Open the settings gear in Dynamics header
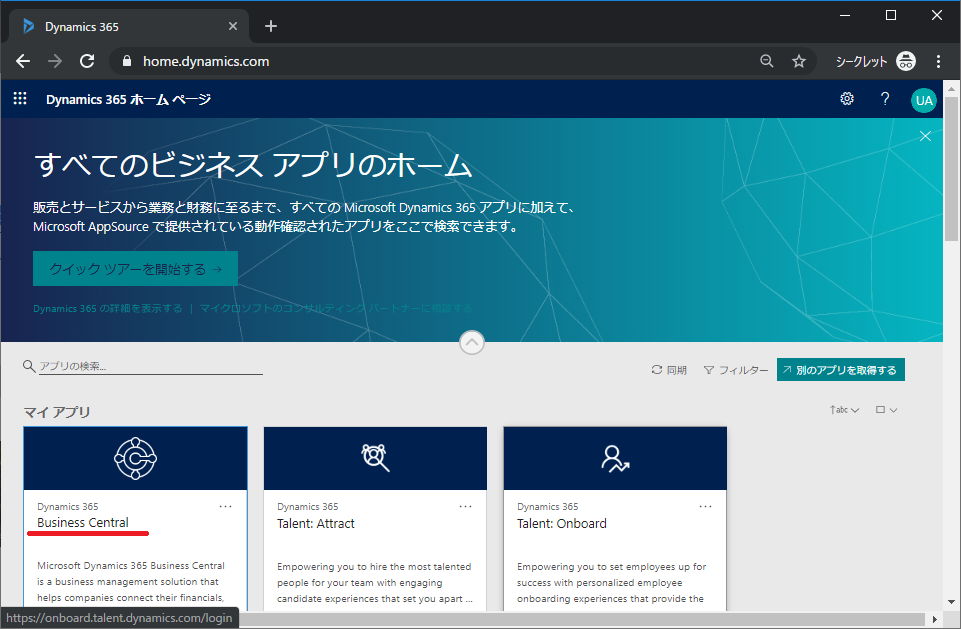Image resolution: width=961 pixels, height=629 pixels. point(847,99)
